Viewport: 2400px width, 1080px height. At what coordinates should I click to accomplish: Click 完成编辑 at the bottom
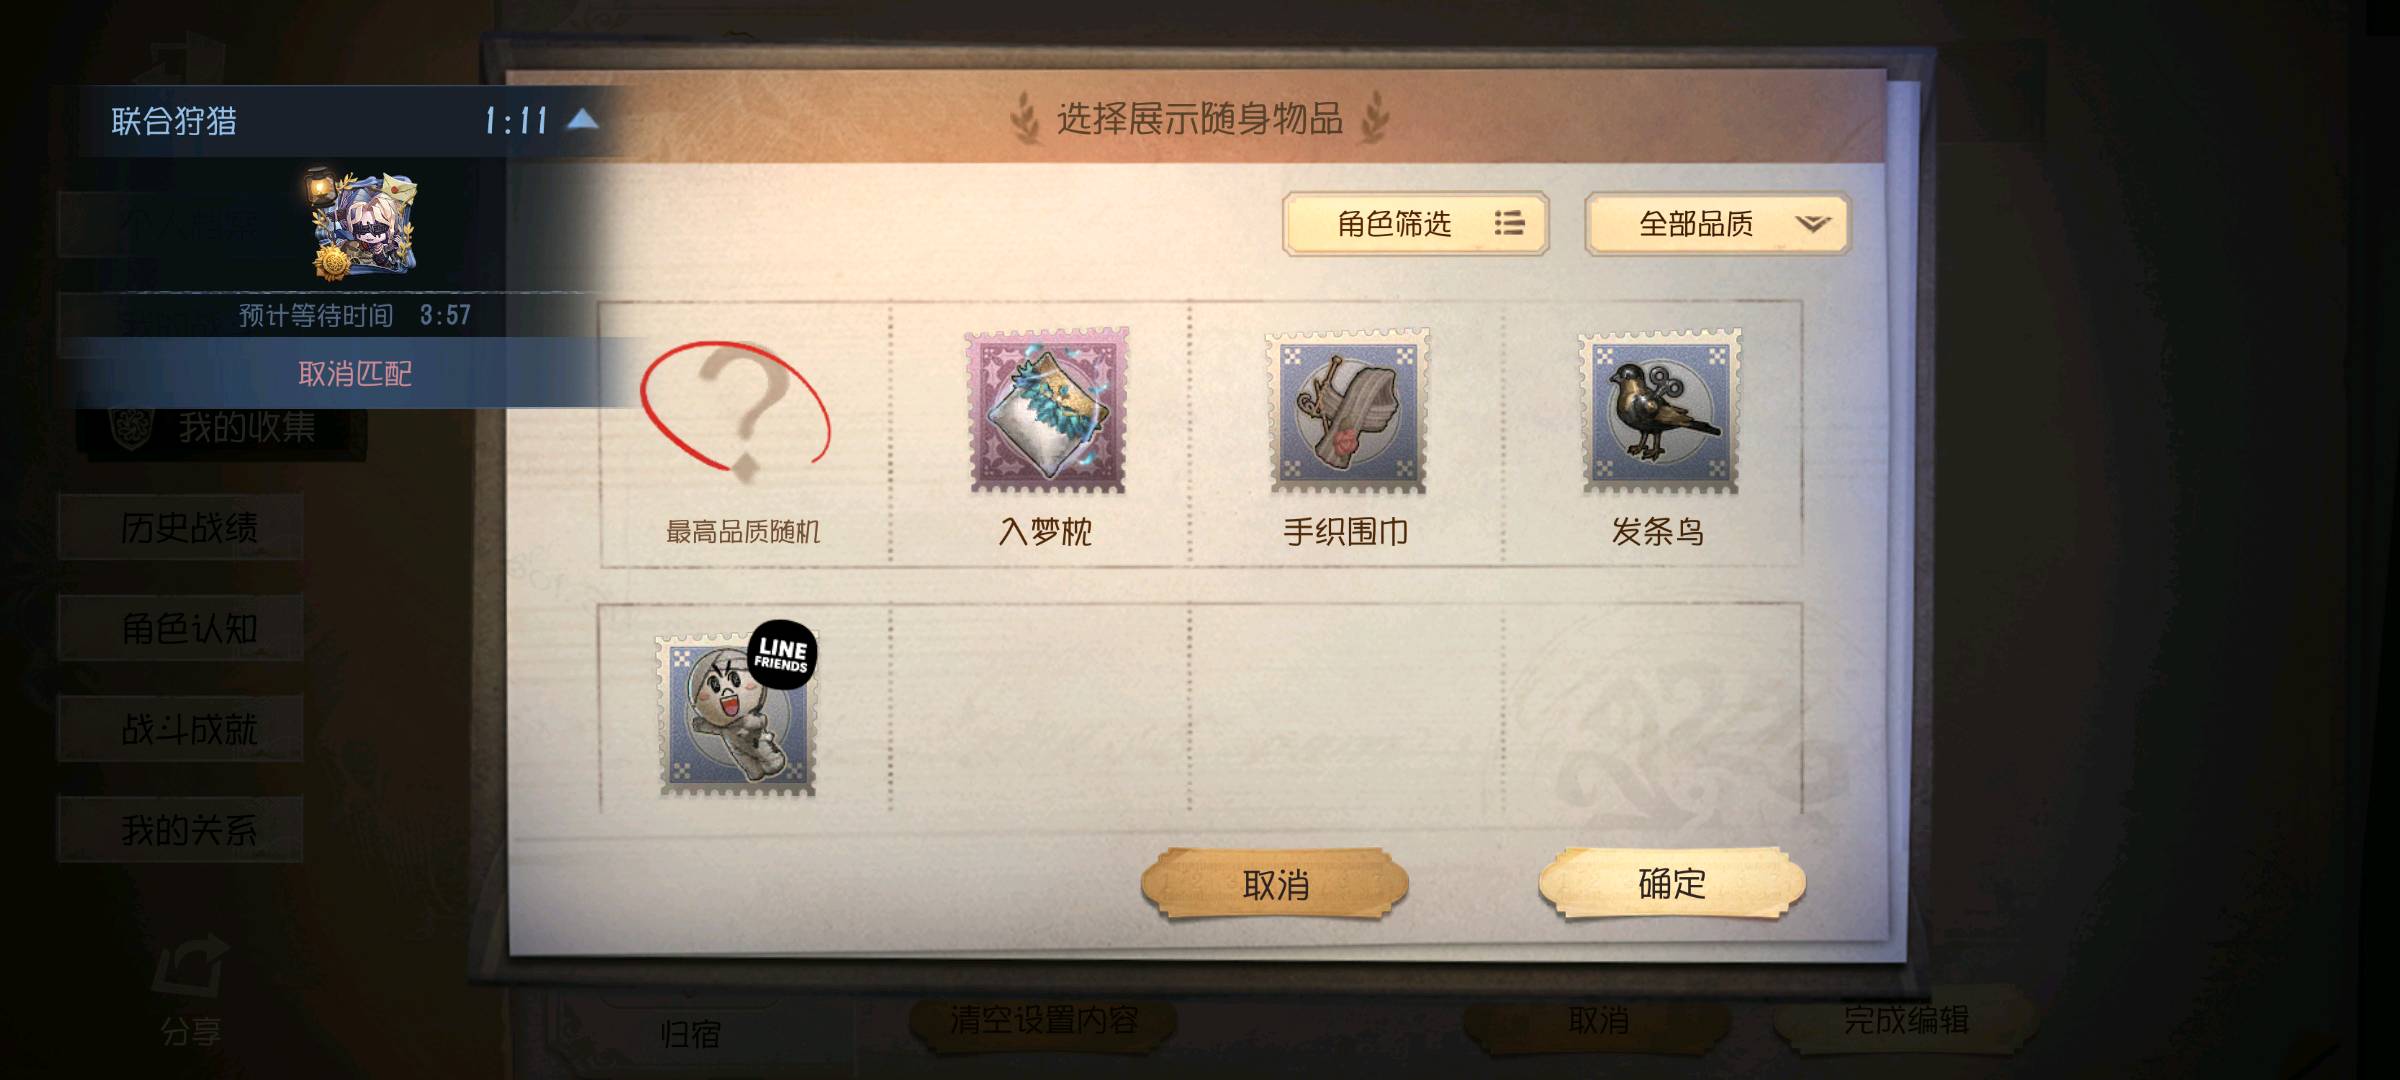pyautogui.click(x=1905, y=1020)
